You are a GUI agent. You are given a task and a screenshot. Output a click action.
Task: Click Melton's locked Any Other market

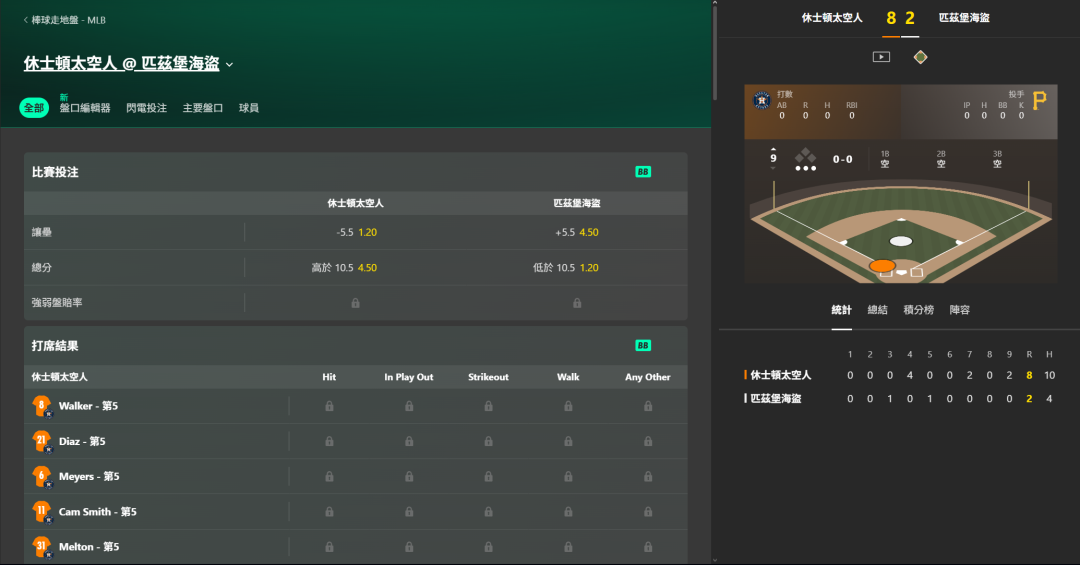648,547
